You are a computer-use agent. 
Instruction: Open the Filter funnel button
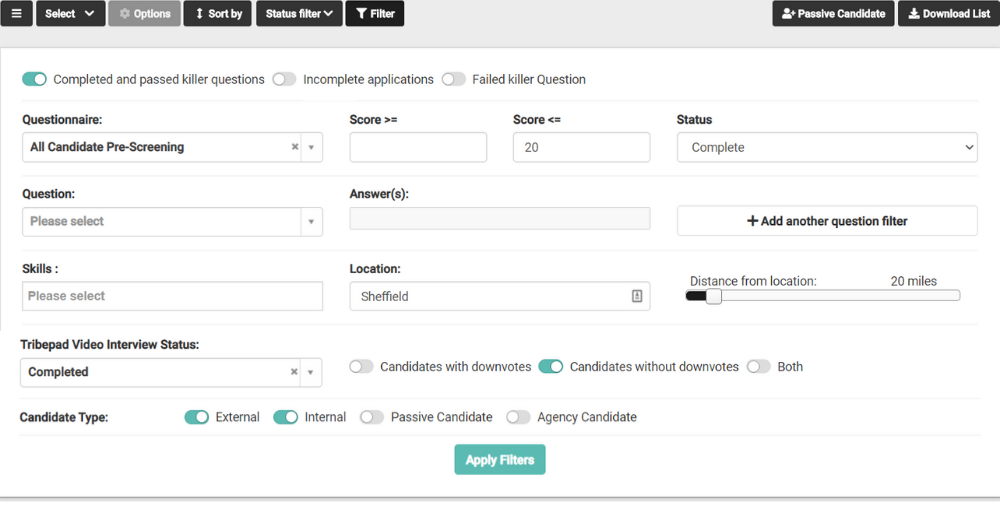click(374, 14)
